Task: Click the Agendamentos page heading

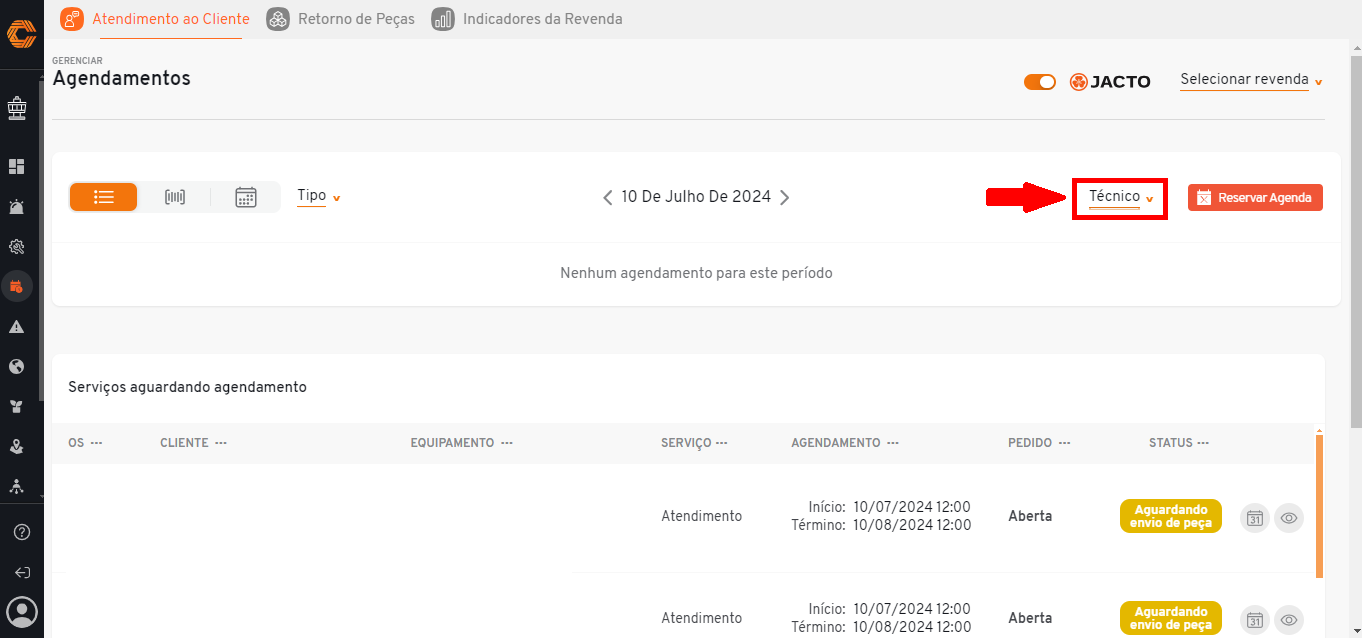Action: [x=121, y=78]
